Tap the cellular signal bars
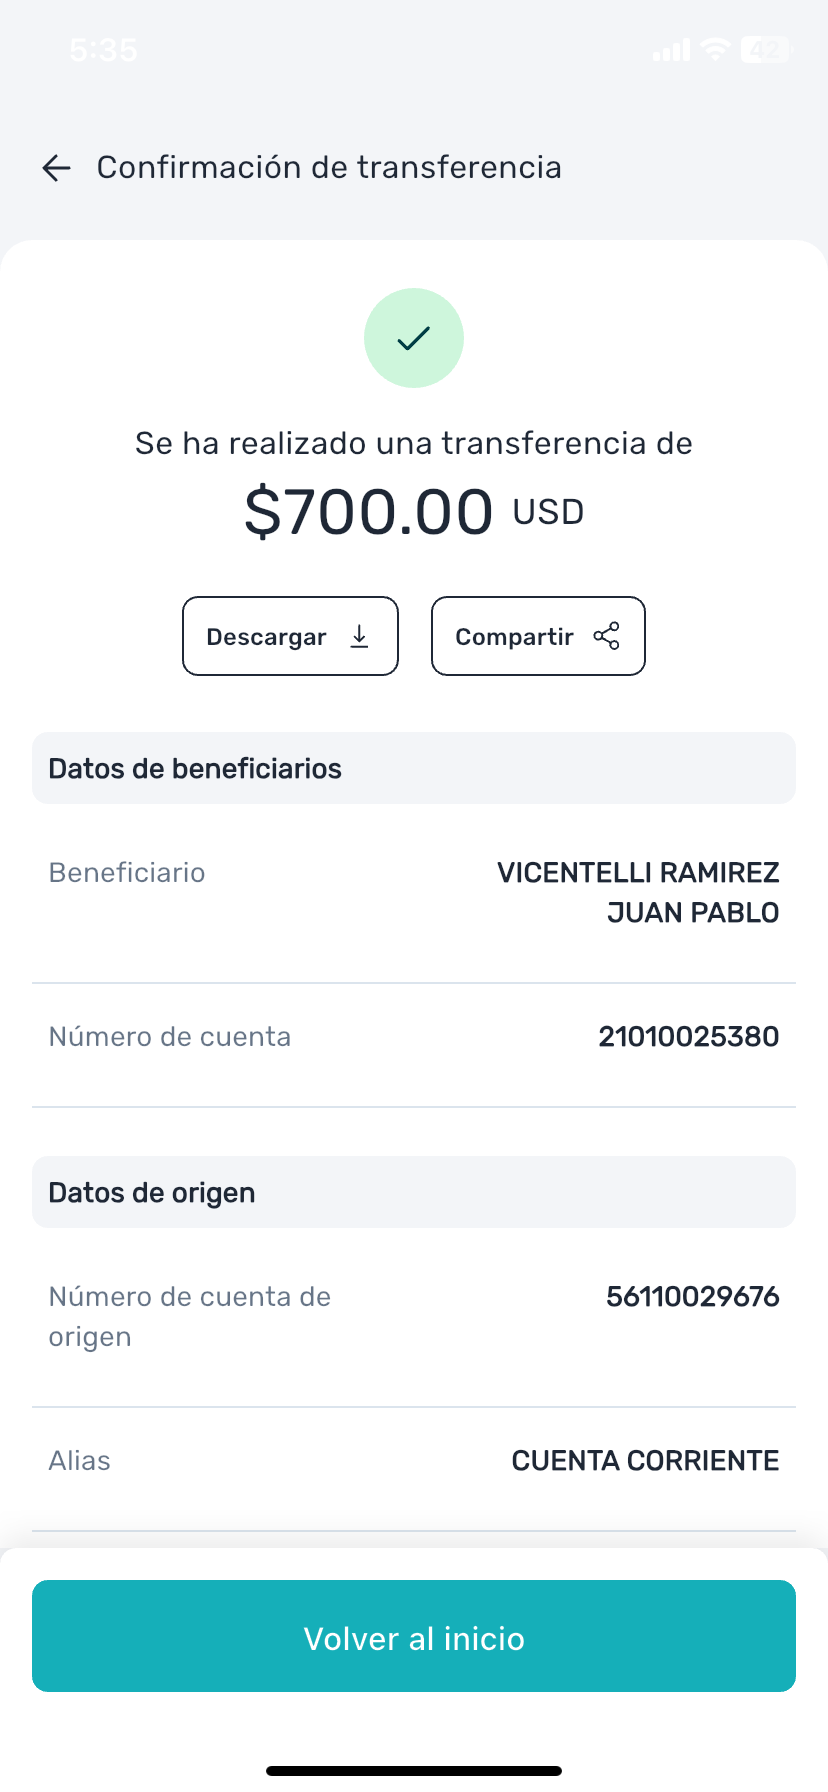This screenshot has height=1792, width=828. click(671, 50)
